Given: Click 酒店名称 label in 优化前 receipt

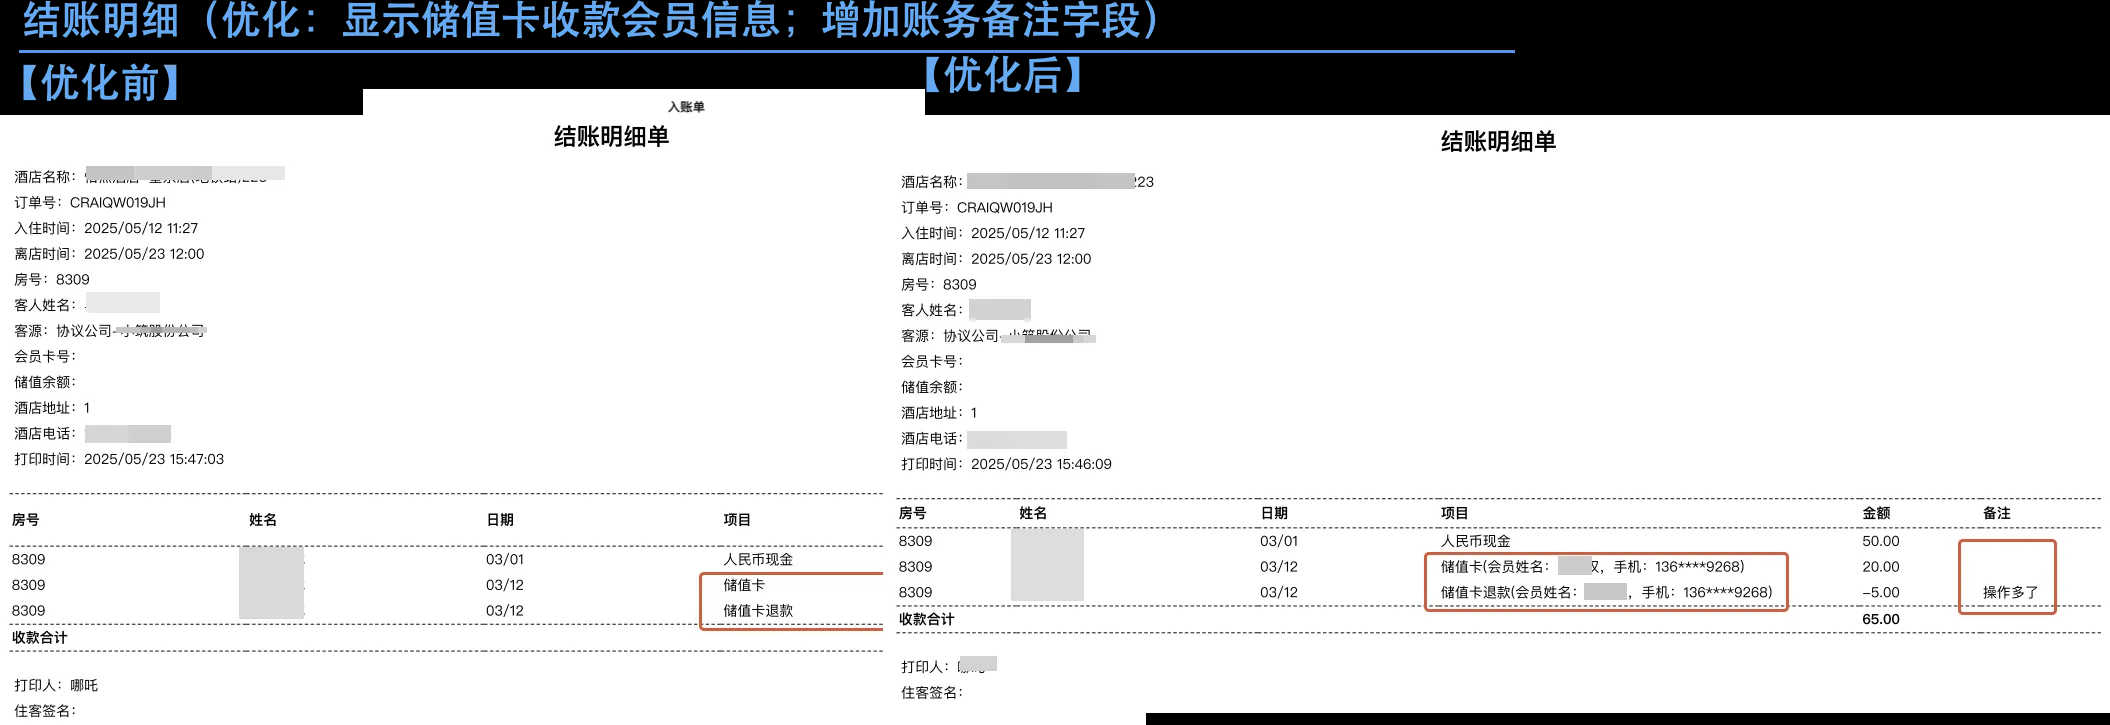Looking at the screenshot, I should click(x=45, y=177).
